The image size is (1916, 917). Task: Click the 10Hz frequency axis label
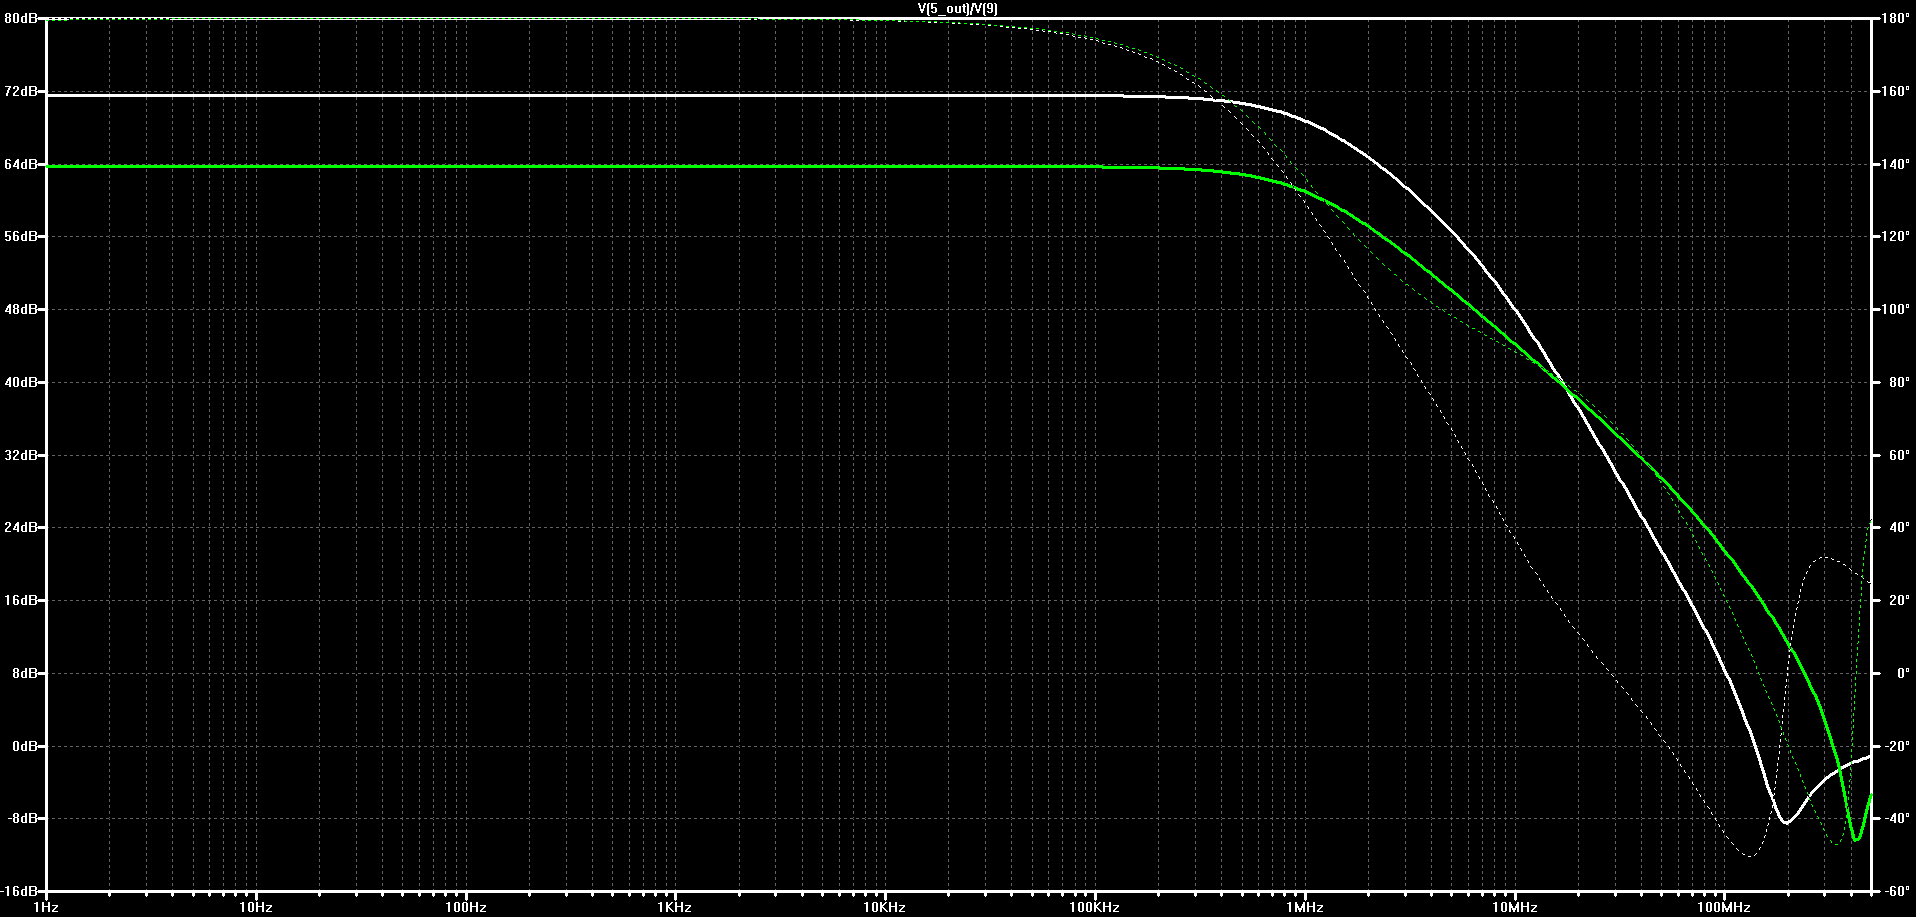(256, 907)
